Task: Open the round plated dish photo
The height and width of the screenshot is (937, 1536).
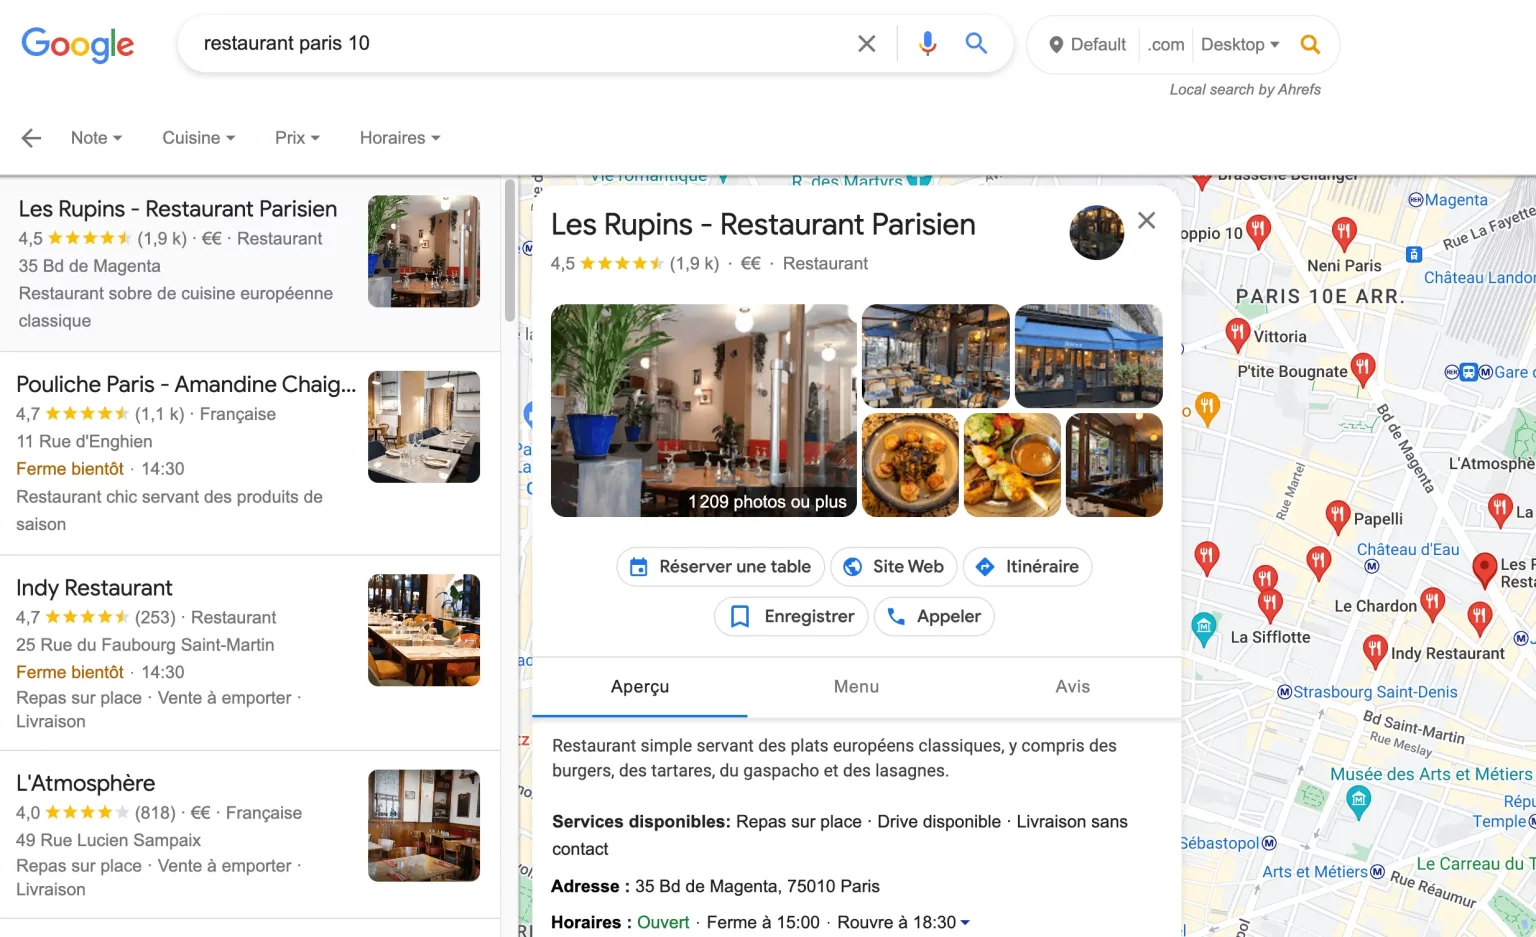Action: tap(910, 465)
